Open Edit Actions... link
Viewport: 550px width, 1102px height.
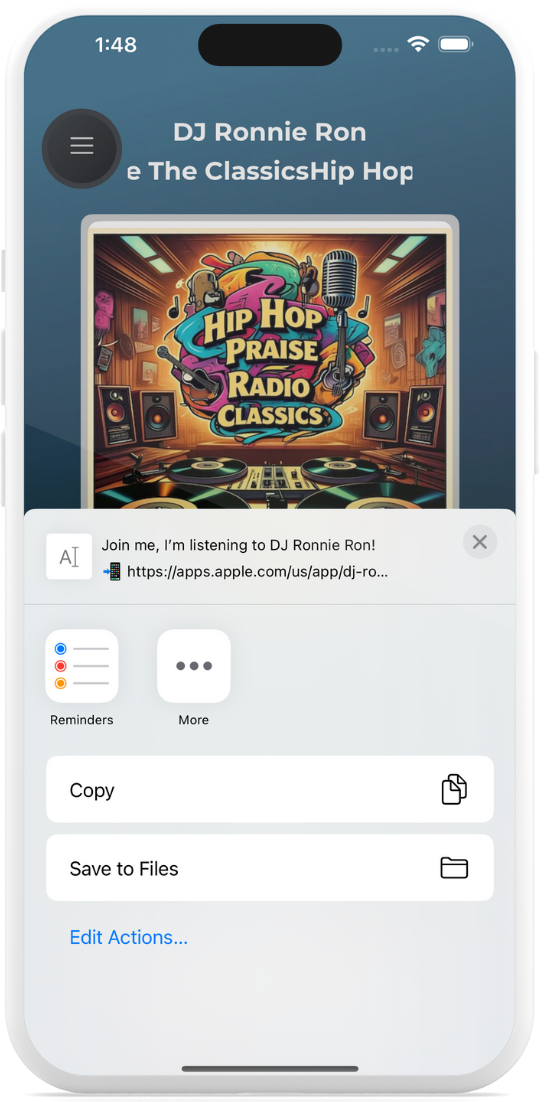coord(129,937)
